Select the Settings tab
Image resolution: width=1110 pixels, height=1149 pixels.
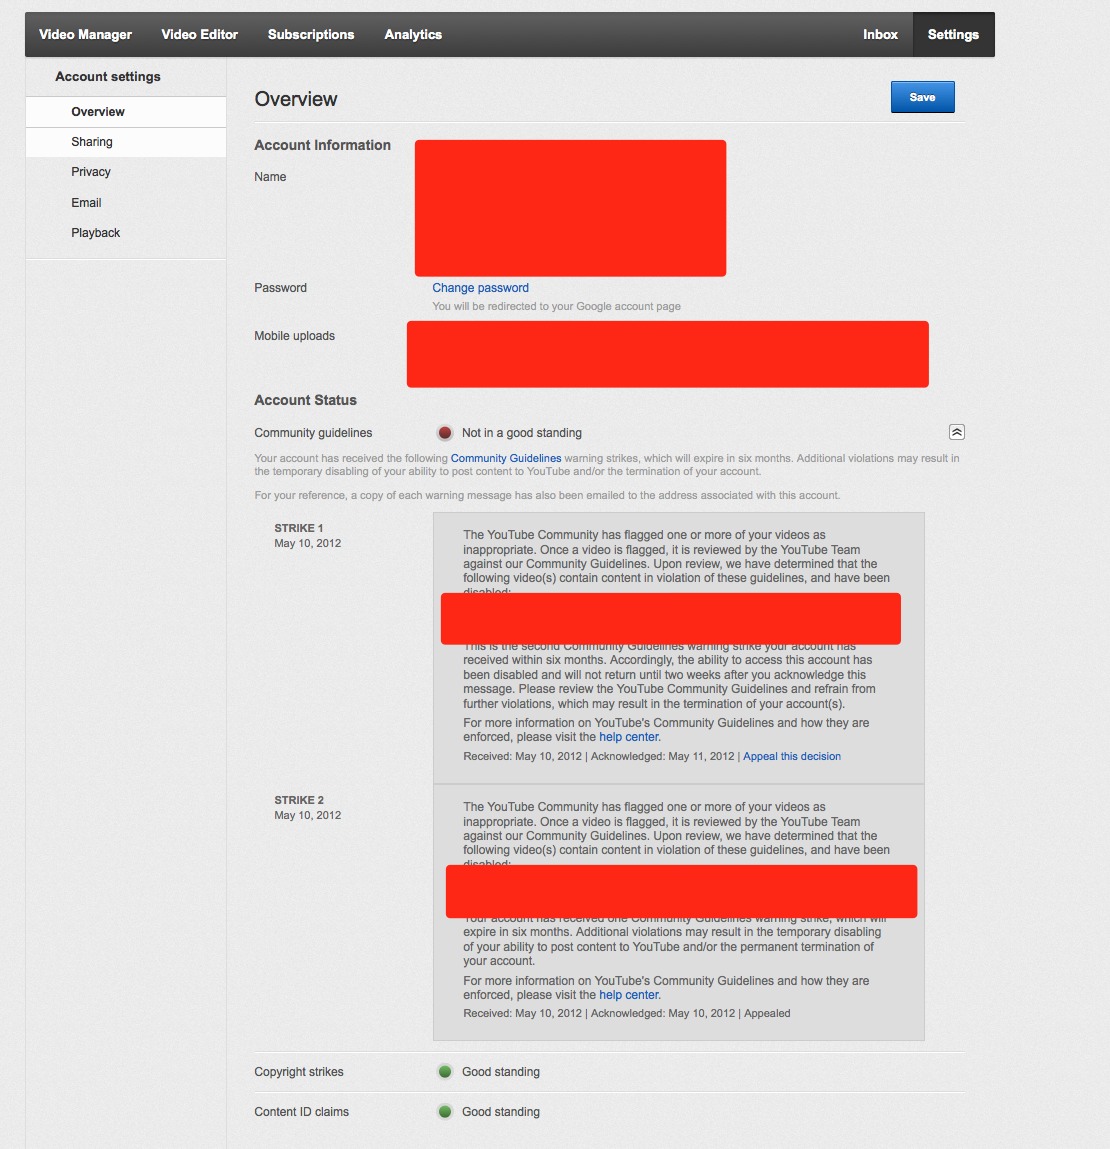coord(953,34)
